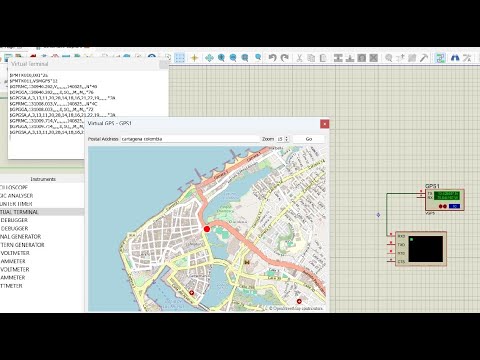Toggle the grid dots display icon
The image size is (480, 360).
(x=180, y=58)
